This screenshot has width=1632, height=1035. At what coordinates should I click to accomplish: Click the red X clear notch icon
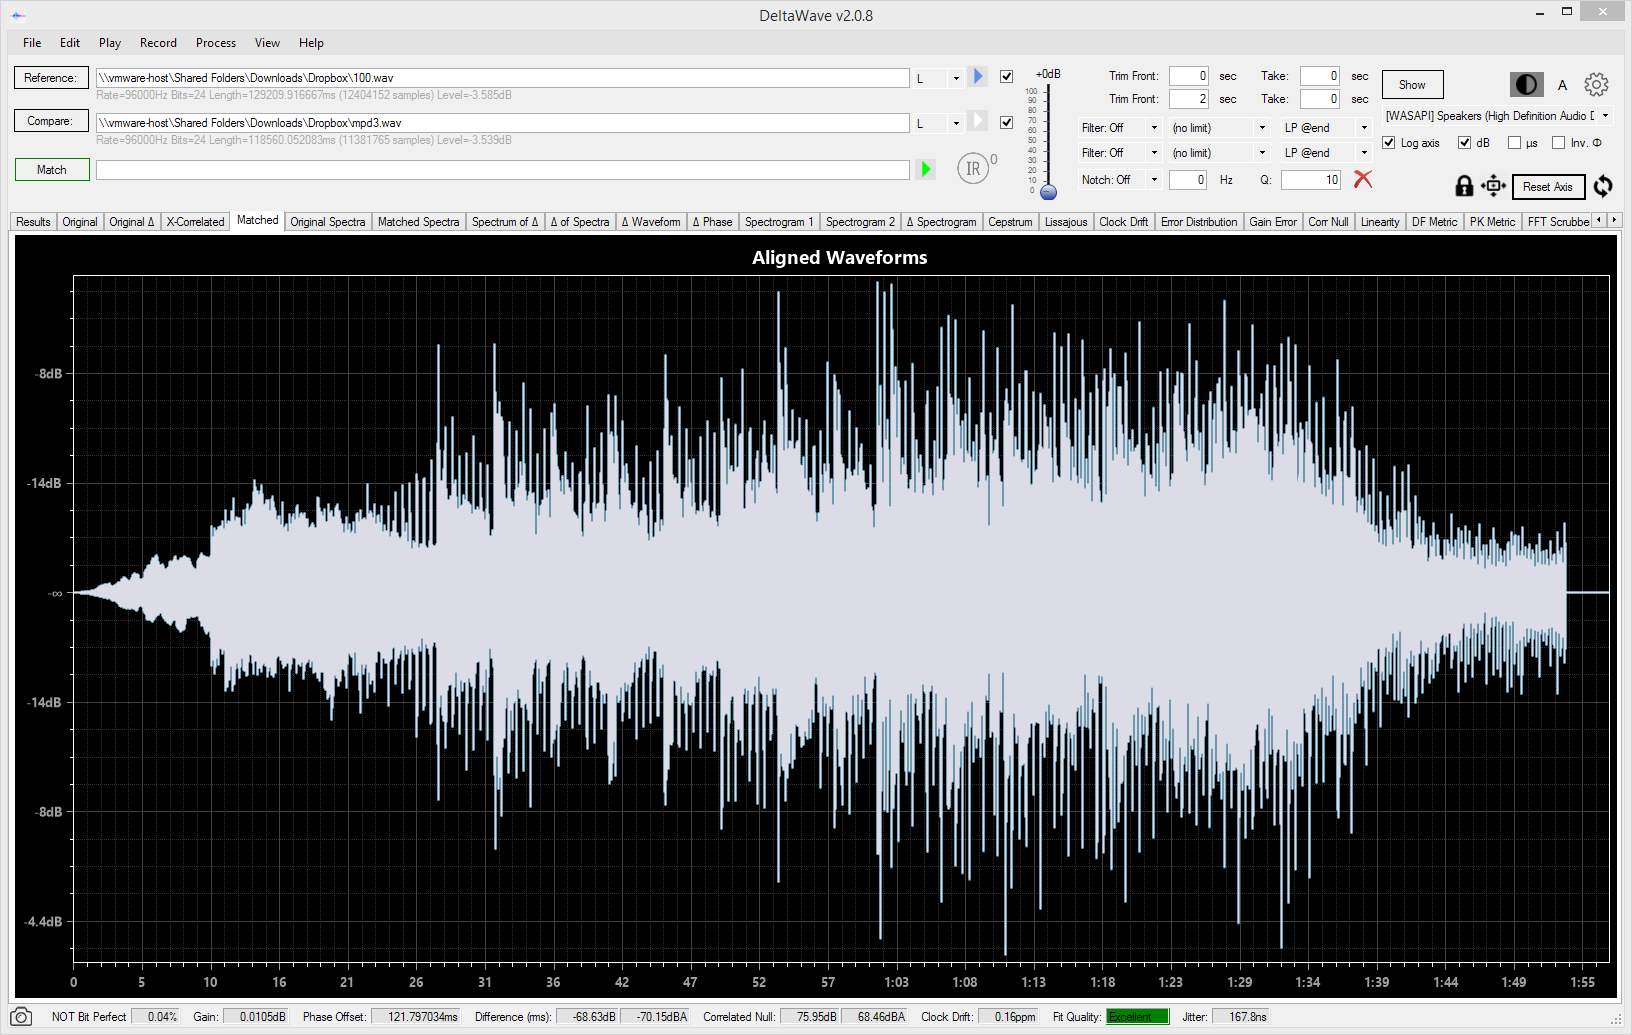tap(1362, 179)
